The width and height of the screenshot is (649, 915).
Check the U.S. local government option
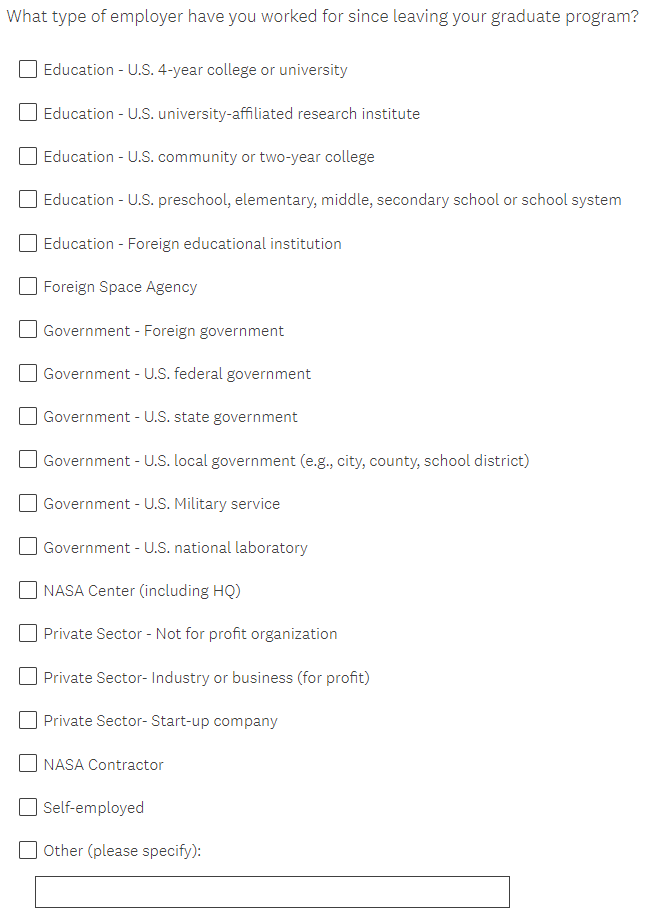(29, 460)
